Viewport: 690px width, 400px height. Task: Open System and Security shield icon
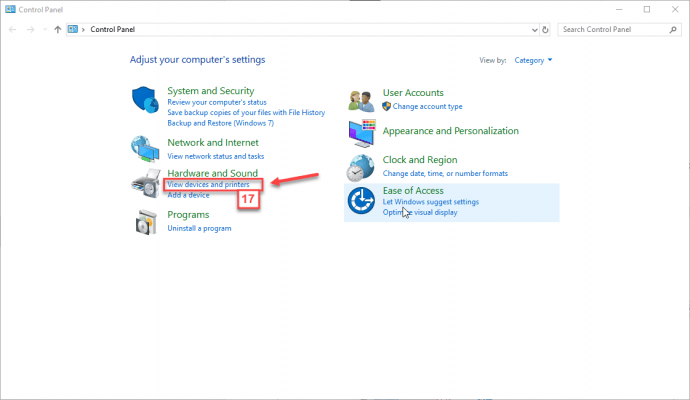pos(145,100)
